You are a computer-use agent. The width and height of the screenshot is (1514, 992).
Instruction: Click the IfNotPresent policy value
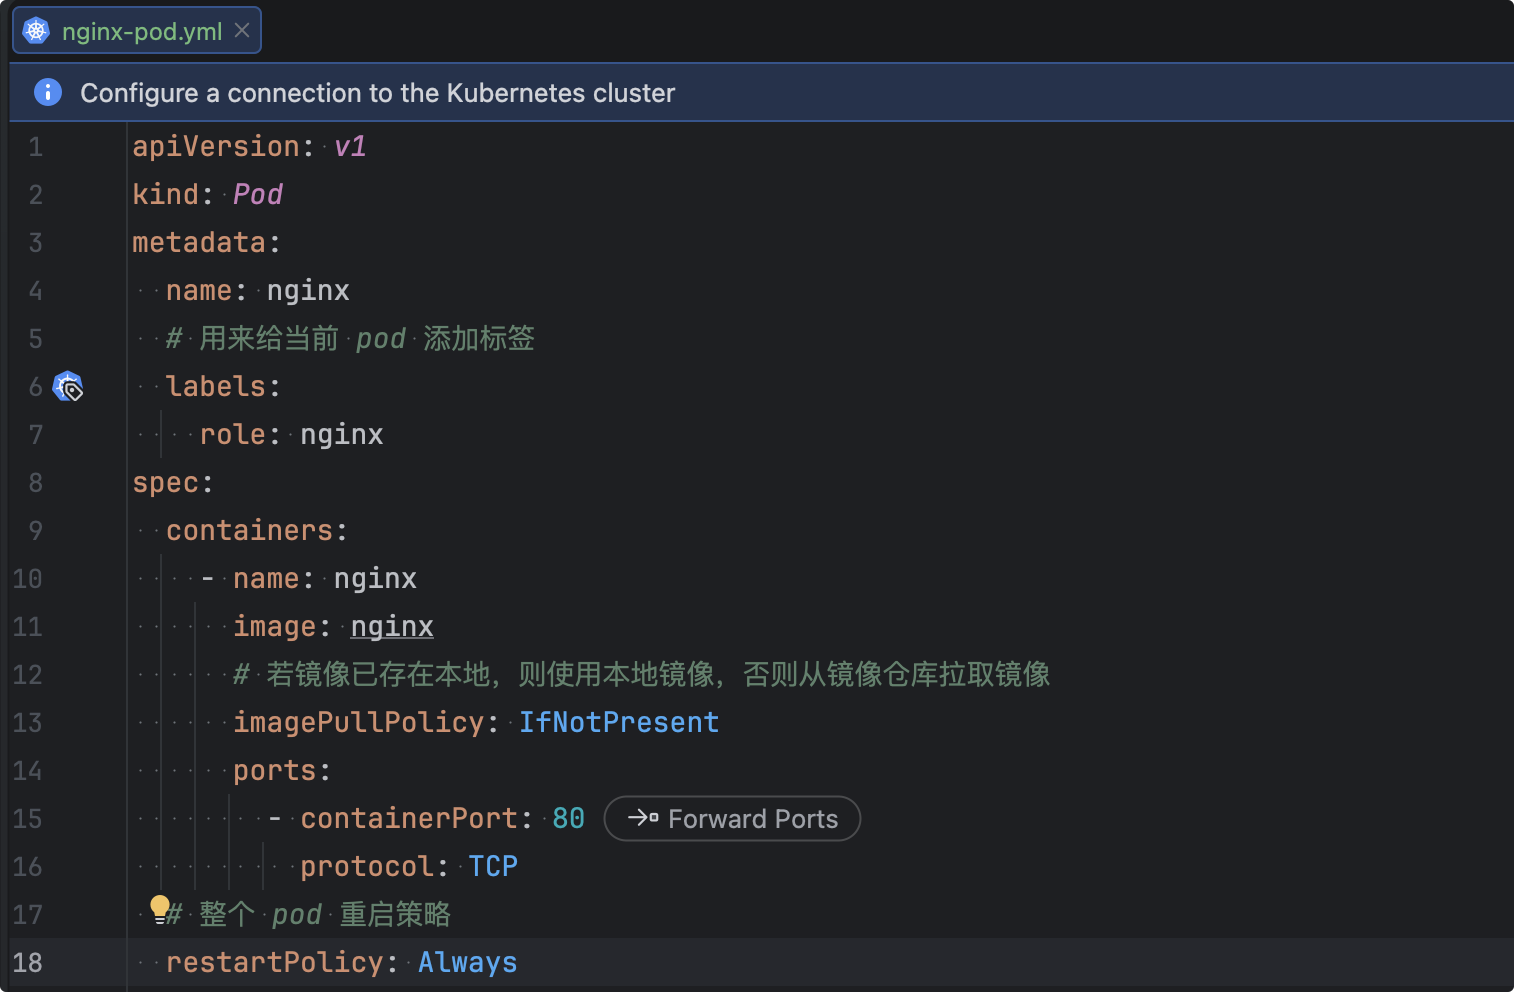click(x=619, y=722)
